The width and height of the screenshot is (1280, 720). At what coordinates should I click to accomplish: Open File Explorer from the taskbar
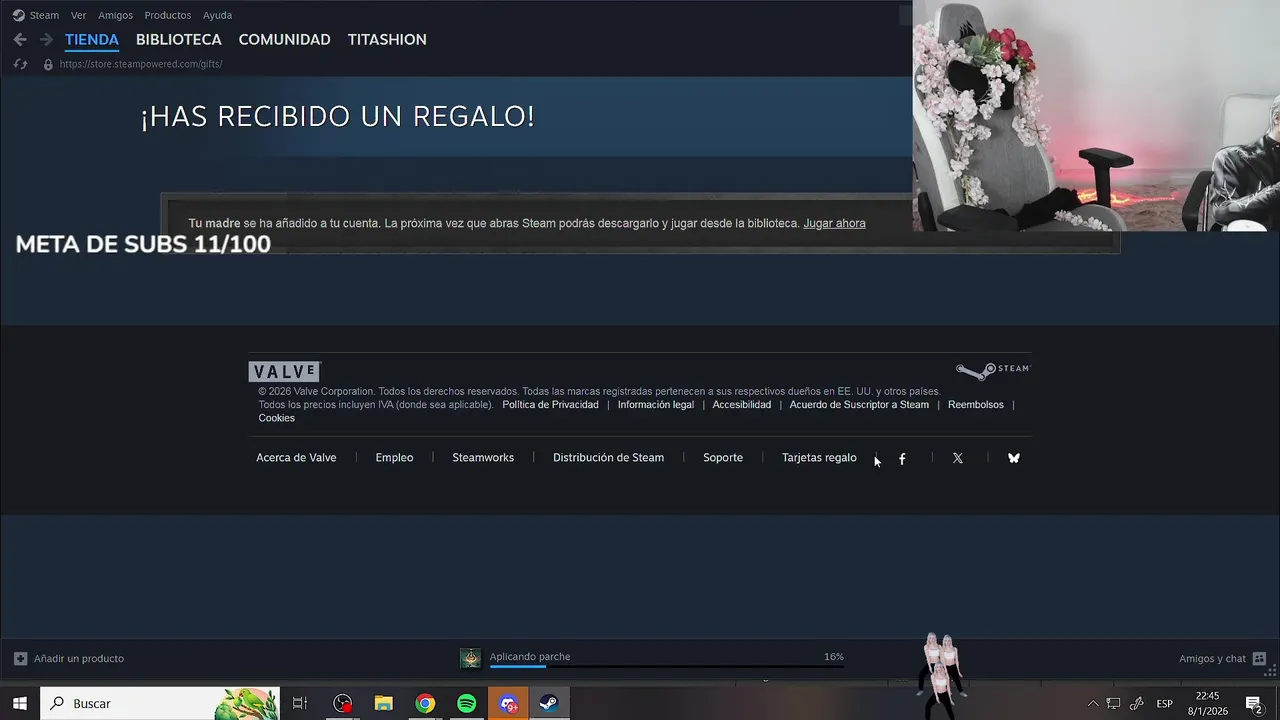coord(383,703)
